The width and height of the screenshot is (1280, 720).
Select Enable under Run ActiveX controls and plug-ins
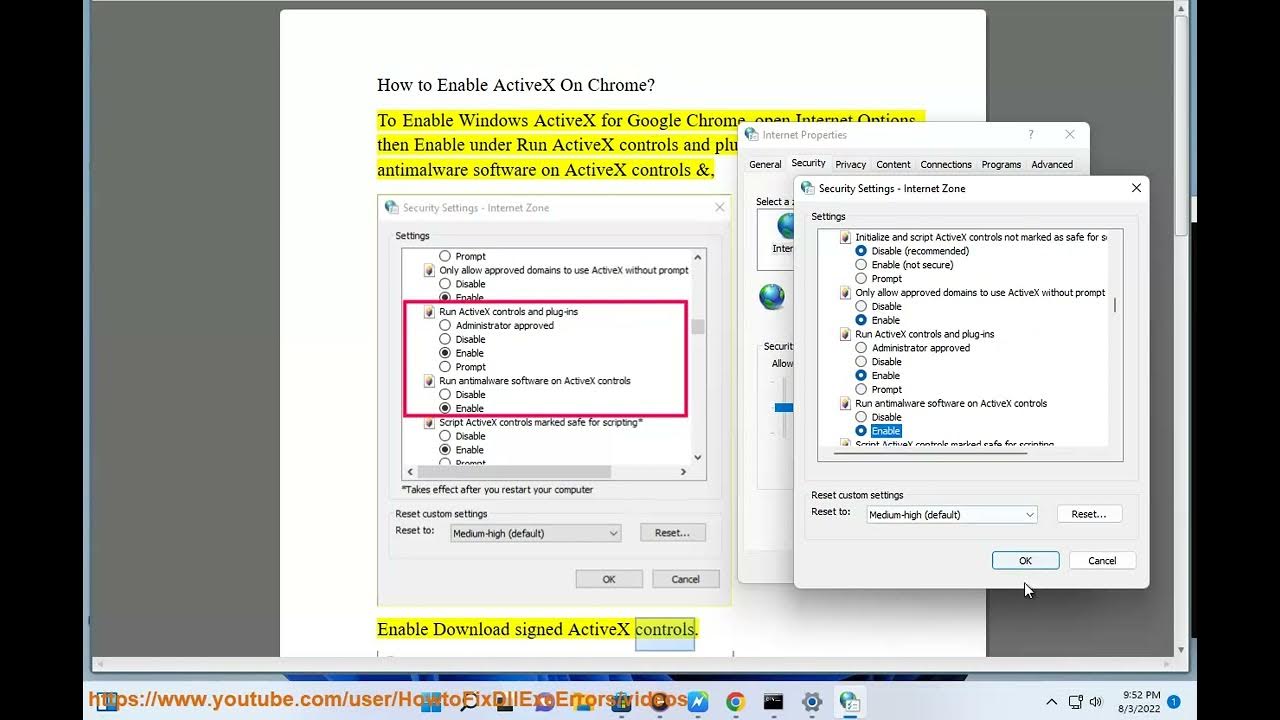point(861,376)
